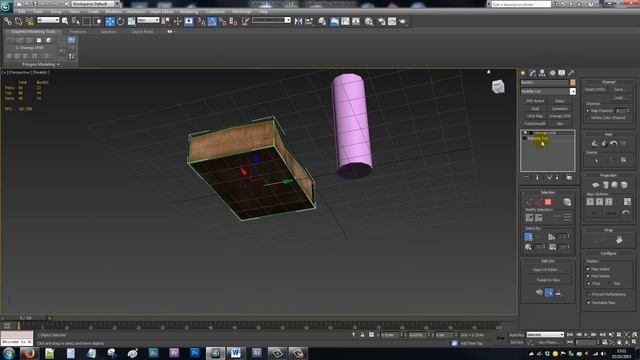
Task: Select the Map Channel radio button
Action: click(588, 111)
